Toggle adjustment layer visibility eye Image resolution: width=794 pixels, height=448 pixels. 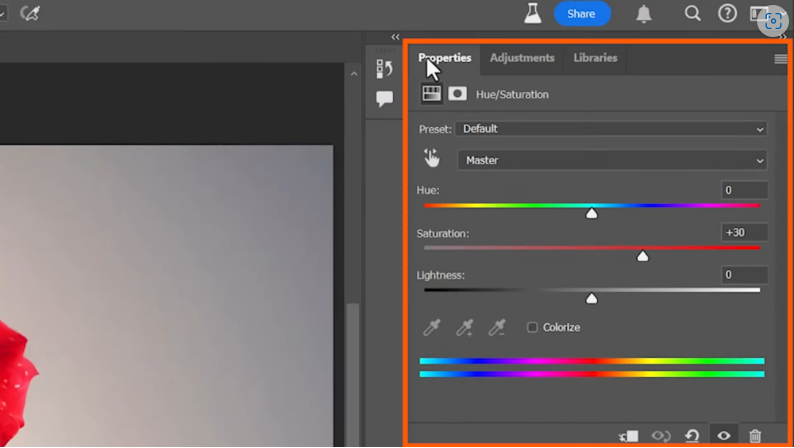tap(724, 435)
